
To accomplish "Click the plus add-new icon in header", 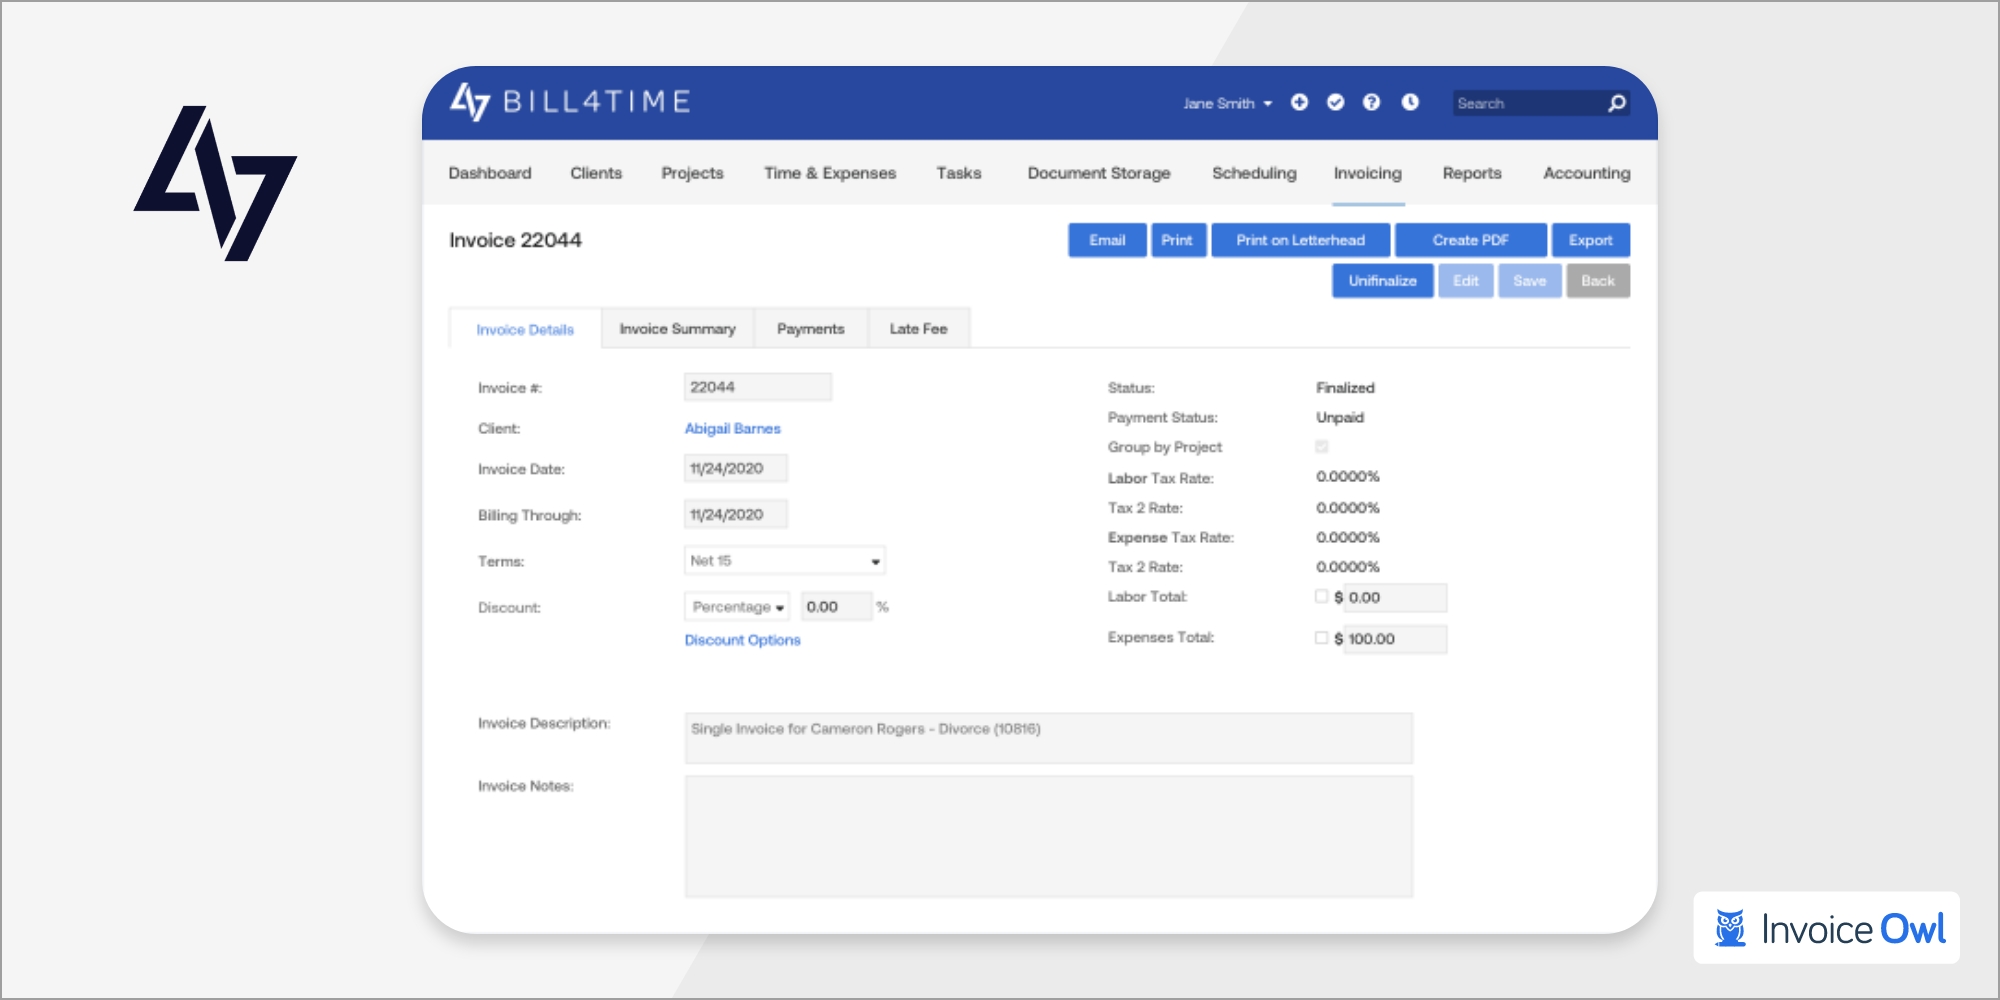I will tap(1299, 102).
